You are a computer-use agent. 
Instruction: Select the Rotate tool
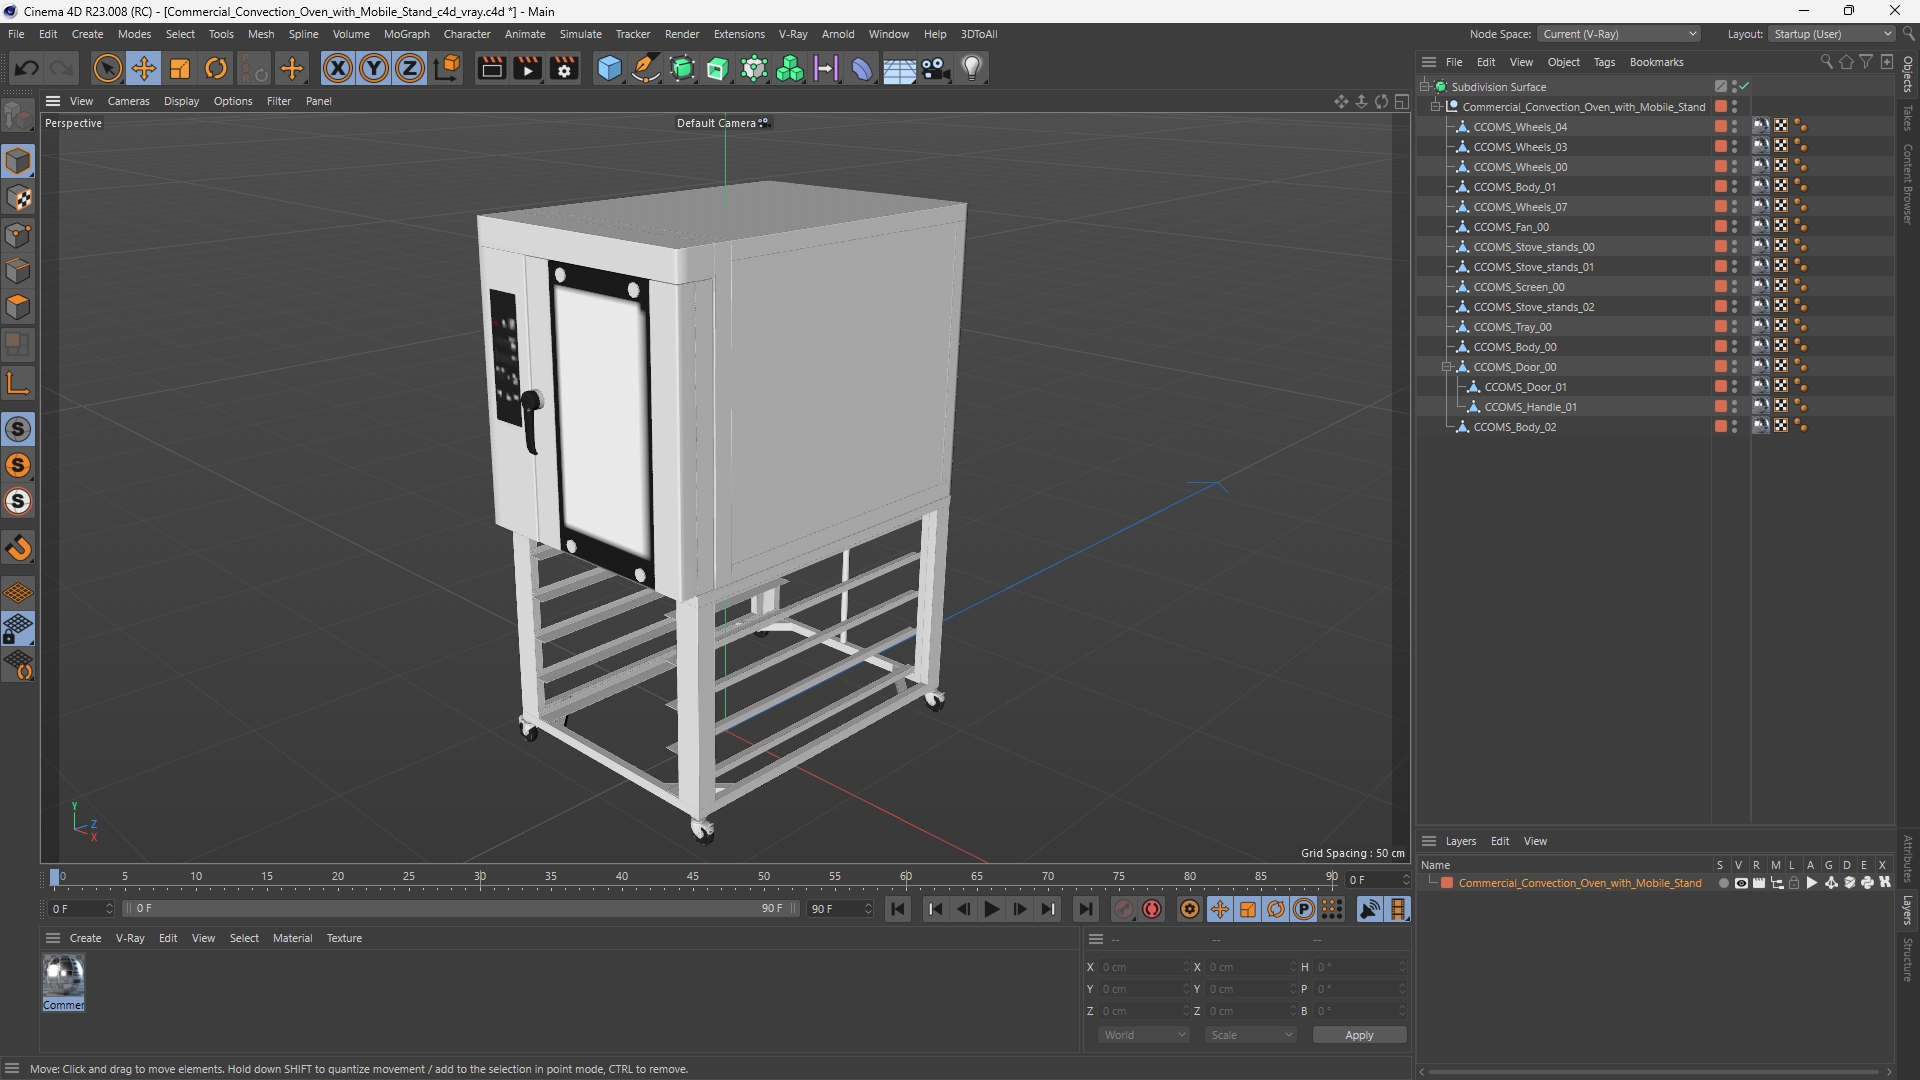[216, 68]
